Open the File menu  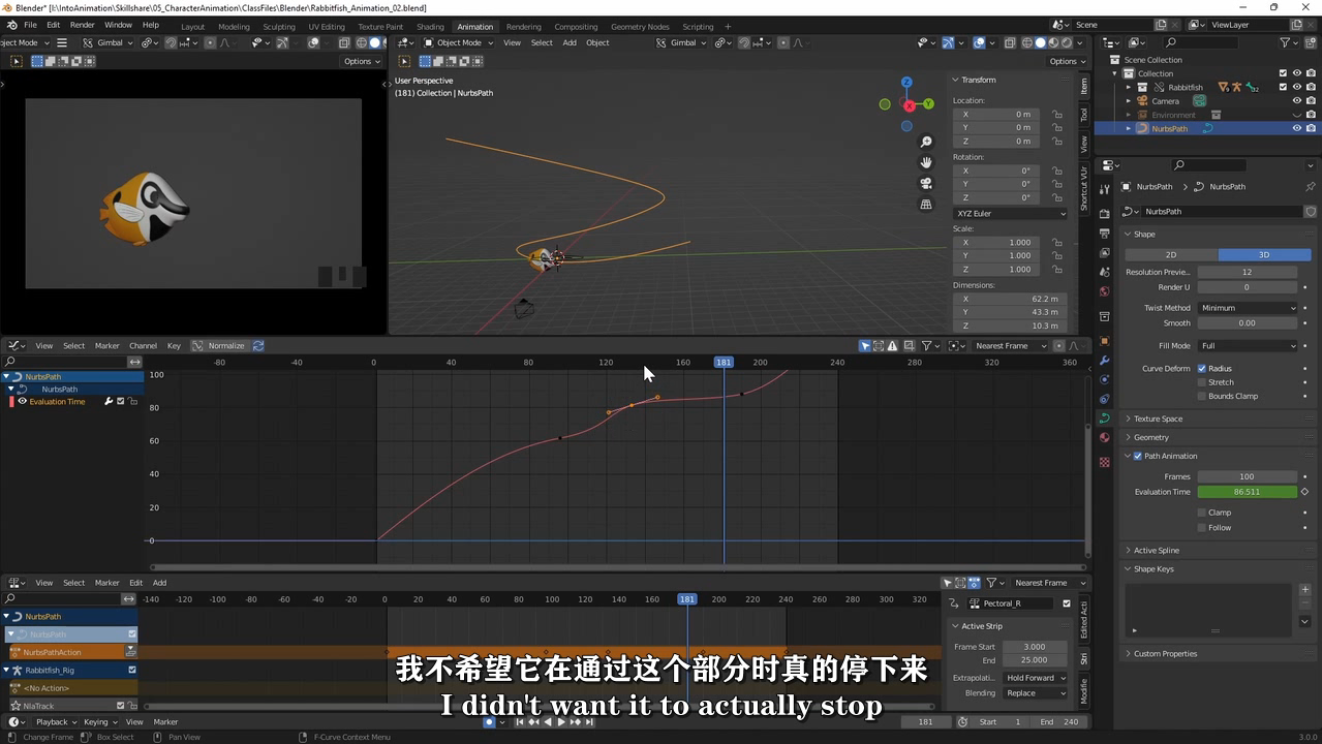pyautogui.click(x=30, y=25)
